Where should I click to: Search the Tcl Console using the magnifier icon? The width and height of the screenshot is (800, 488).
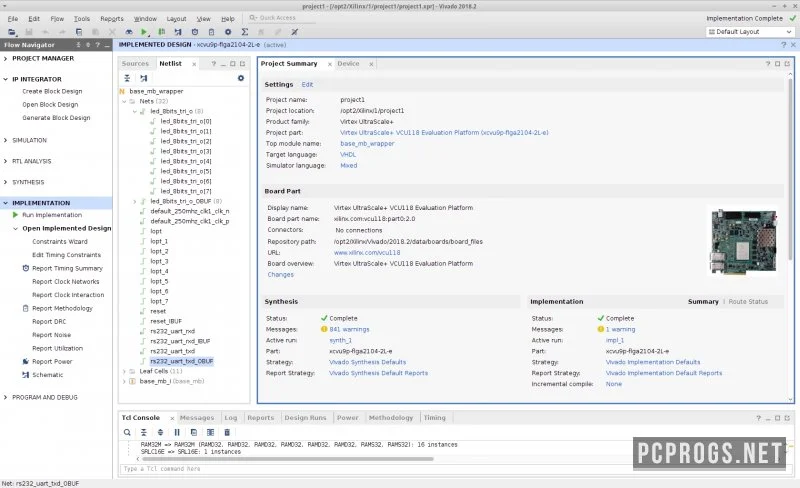tap(127, 432)
